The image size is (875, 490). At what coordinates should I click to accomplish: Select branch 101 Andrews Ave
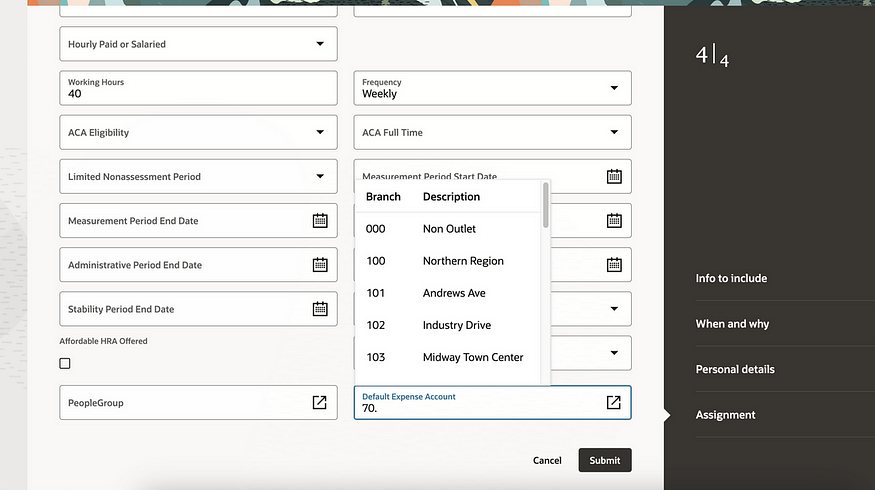453,293
